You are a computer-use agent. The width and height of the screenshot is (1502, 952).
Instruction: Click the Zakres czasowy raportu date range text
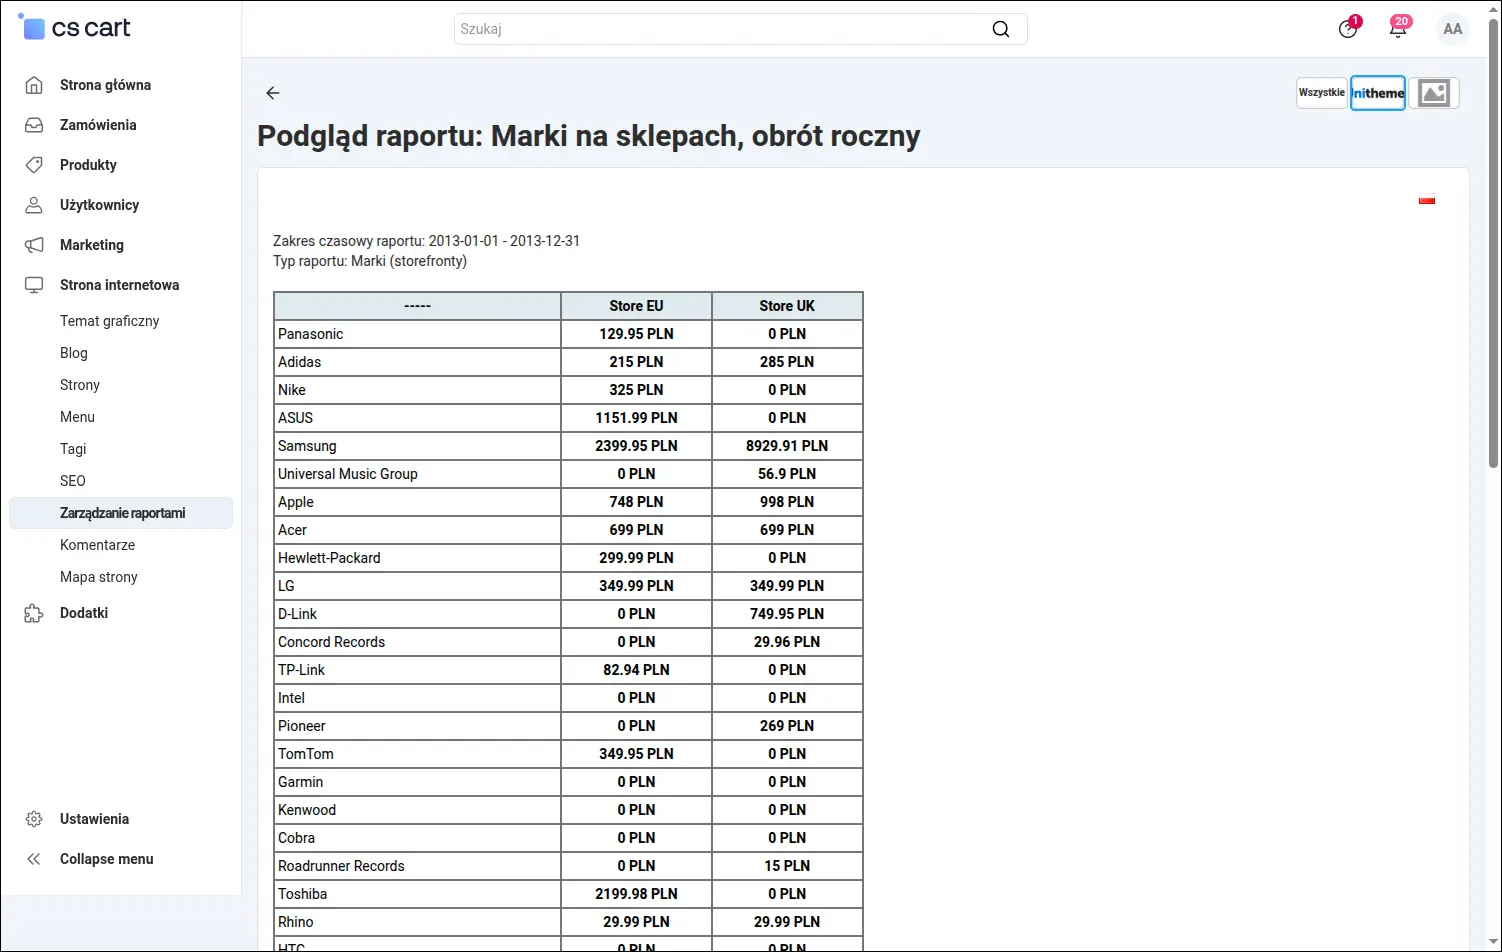(427, 241)
